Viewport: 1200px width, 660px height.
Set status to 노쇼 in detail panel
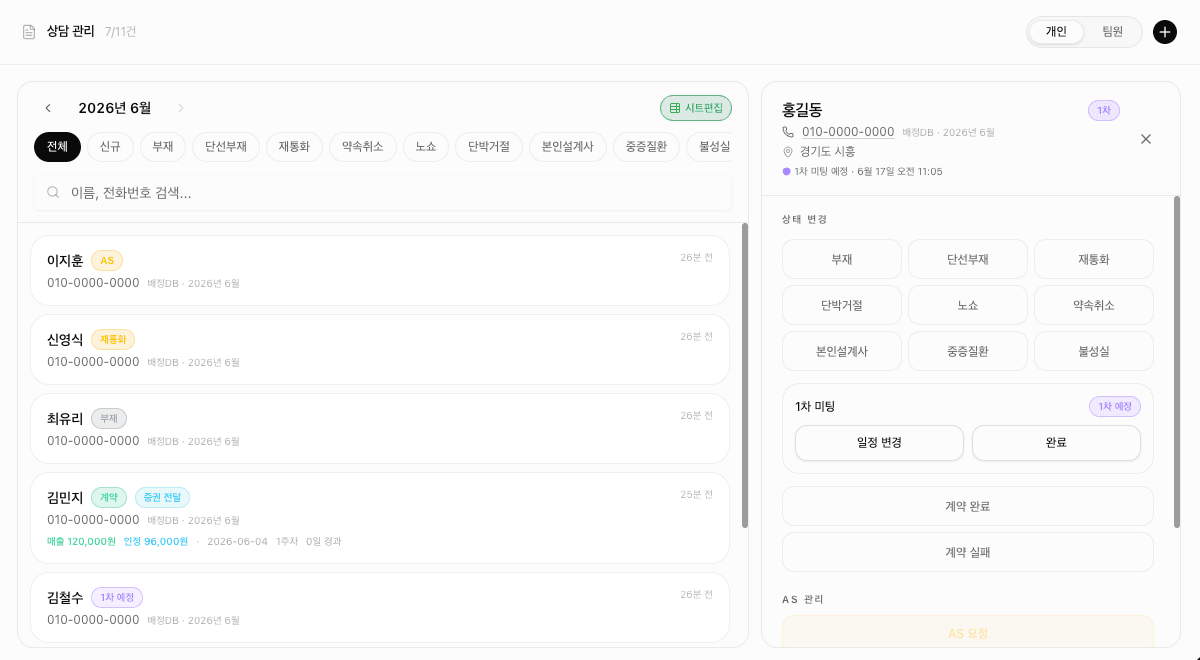[968, 305]
